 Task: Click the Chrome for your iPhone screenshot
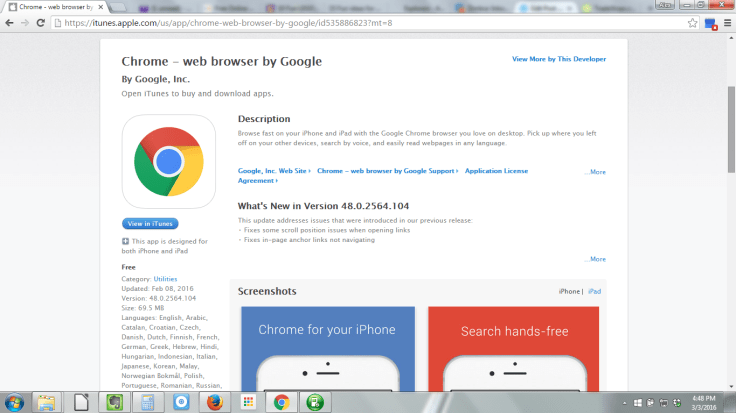point(328,349)
